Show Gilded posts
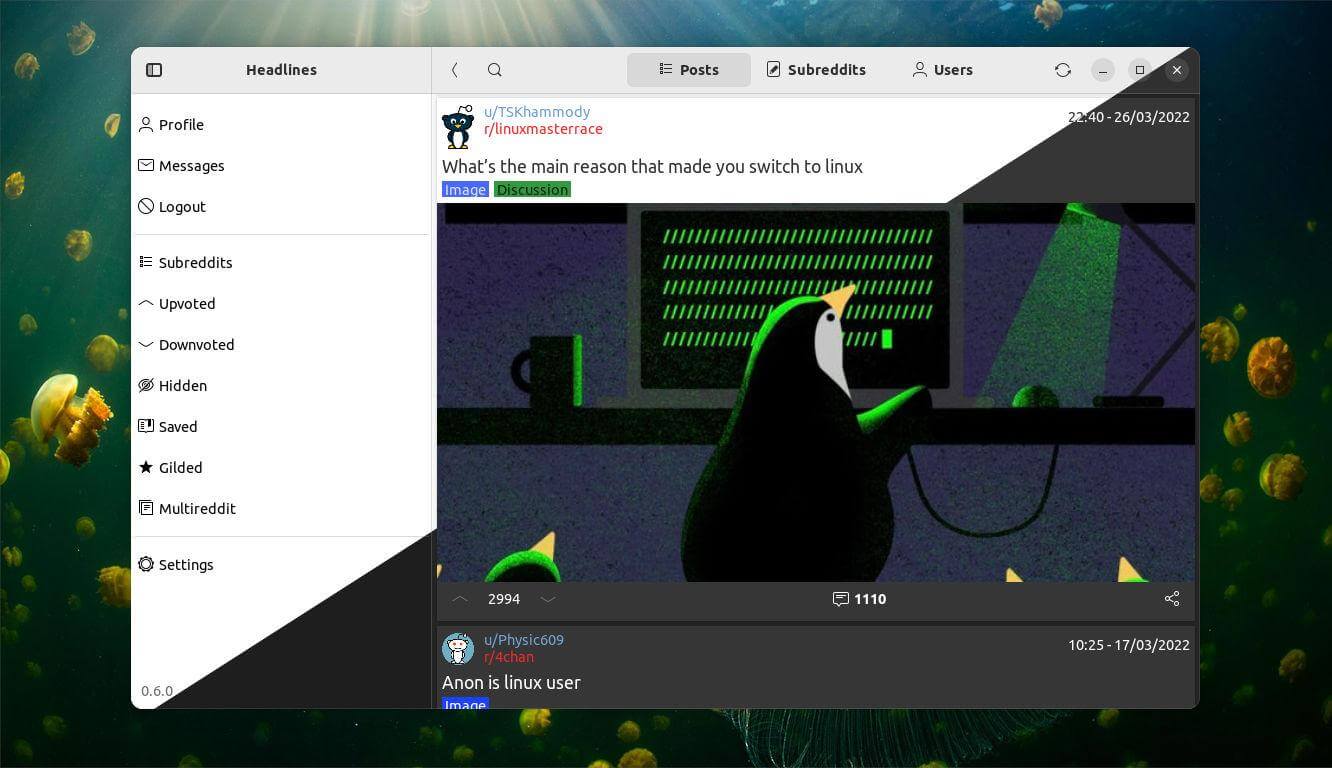The height and width of the screenshot is (768, 1332). point(281,468)
